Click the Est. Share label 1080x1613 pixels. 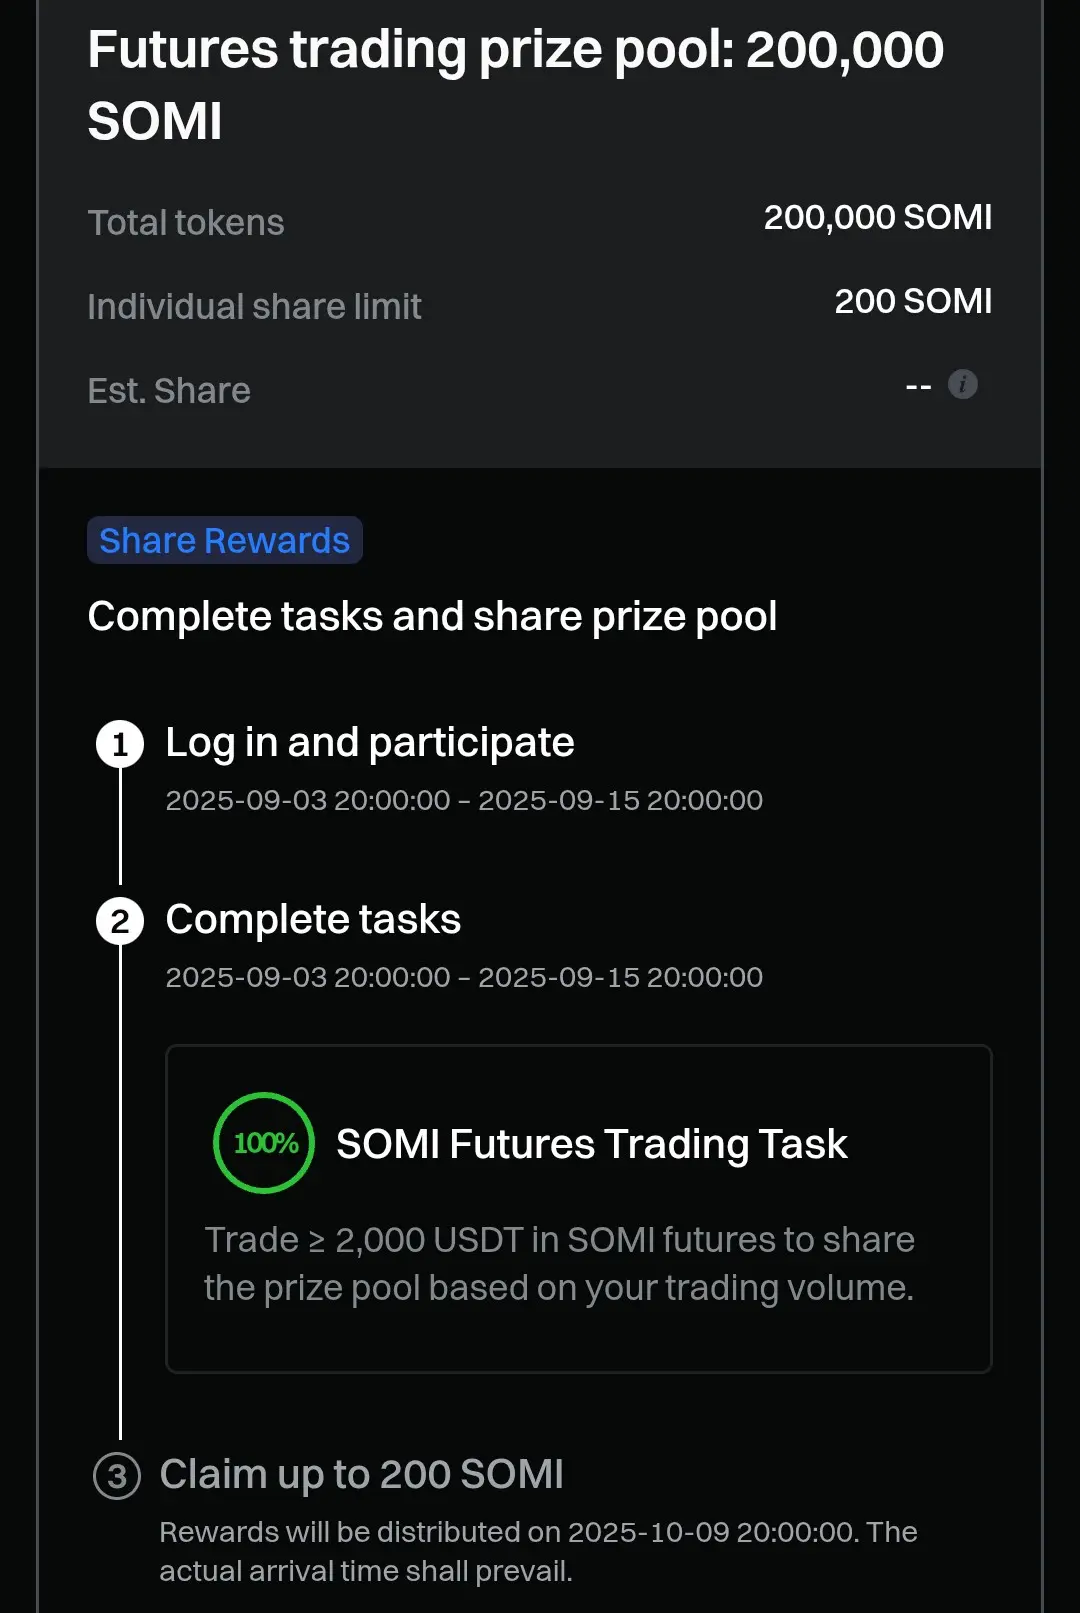[x=169, y=391]
